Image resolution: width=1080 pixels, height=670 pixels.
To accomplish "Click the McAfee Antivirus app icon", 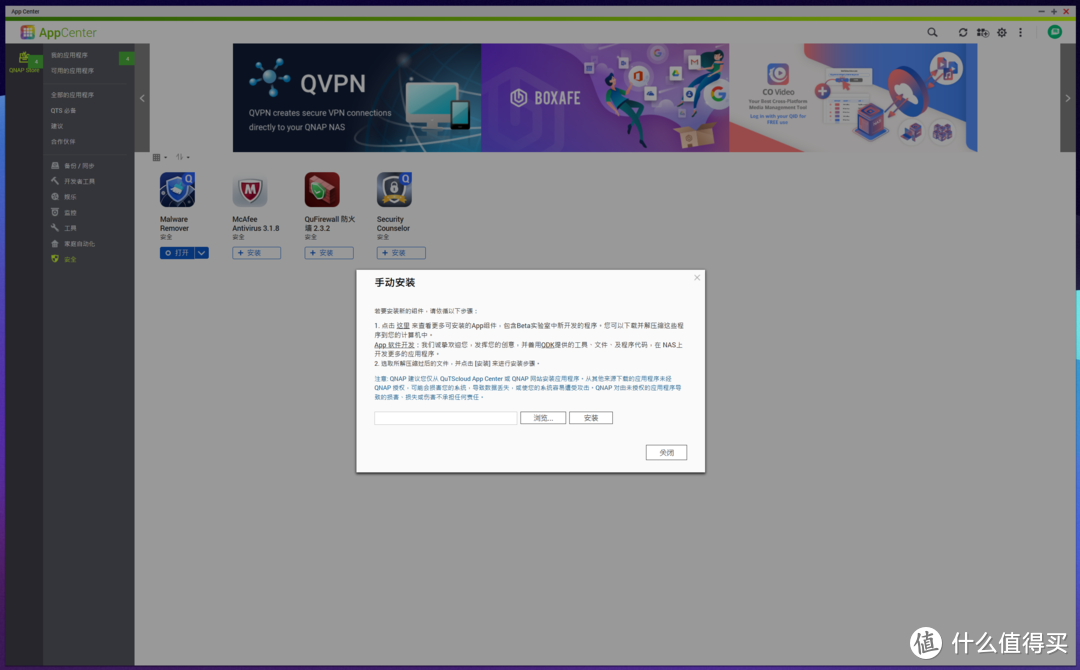I will (x=249, y=190).
